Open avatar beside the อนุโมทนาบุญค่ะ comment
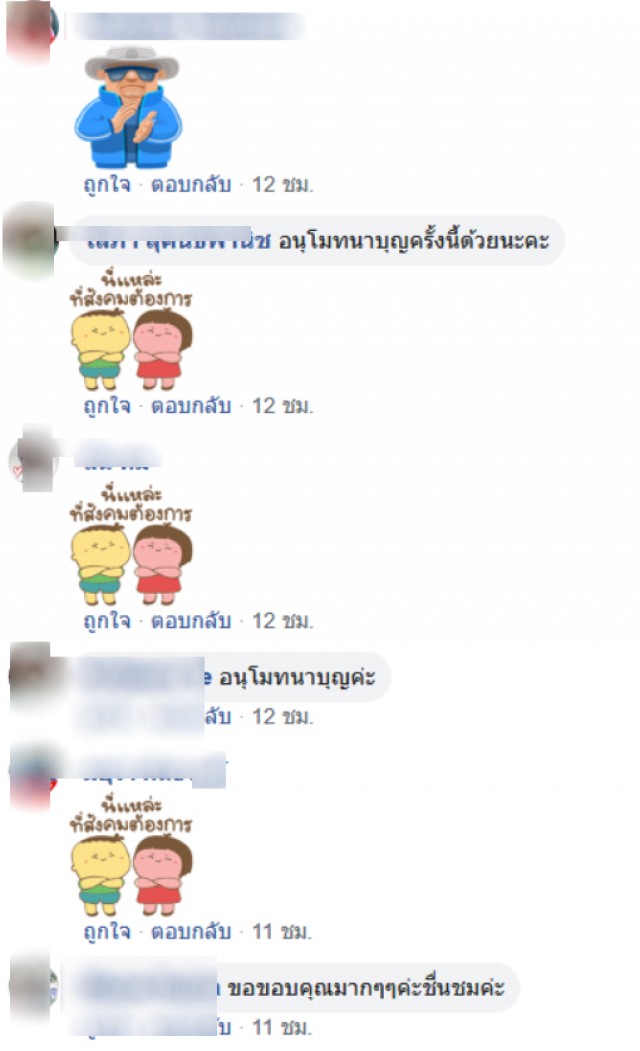The image size is (640, 1051). [31, 674]
